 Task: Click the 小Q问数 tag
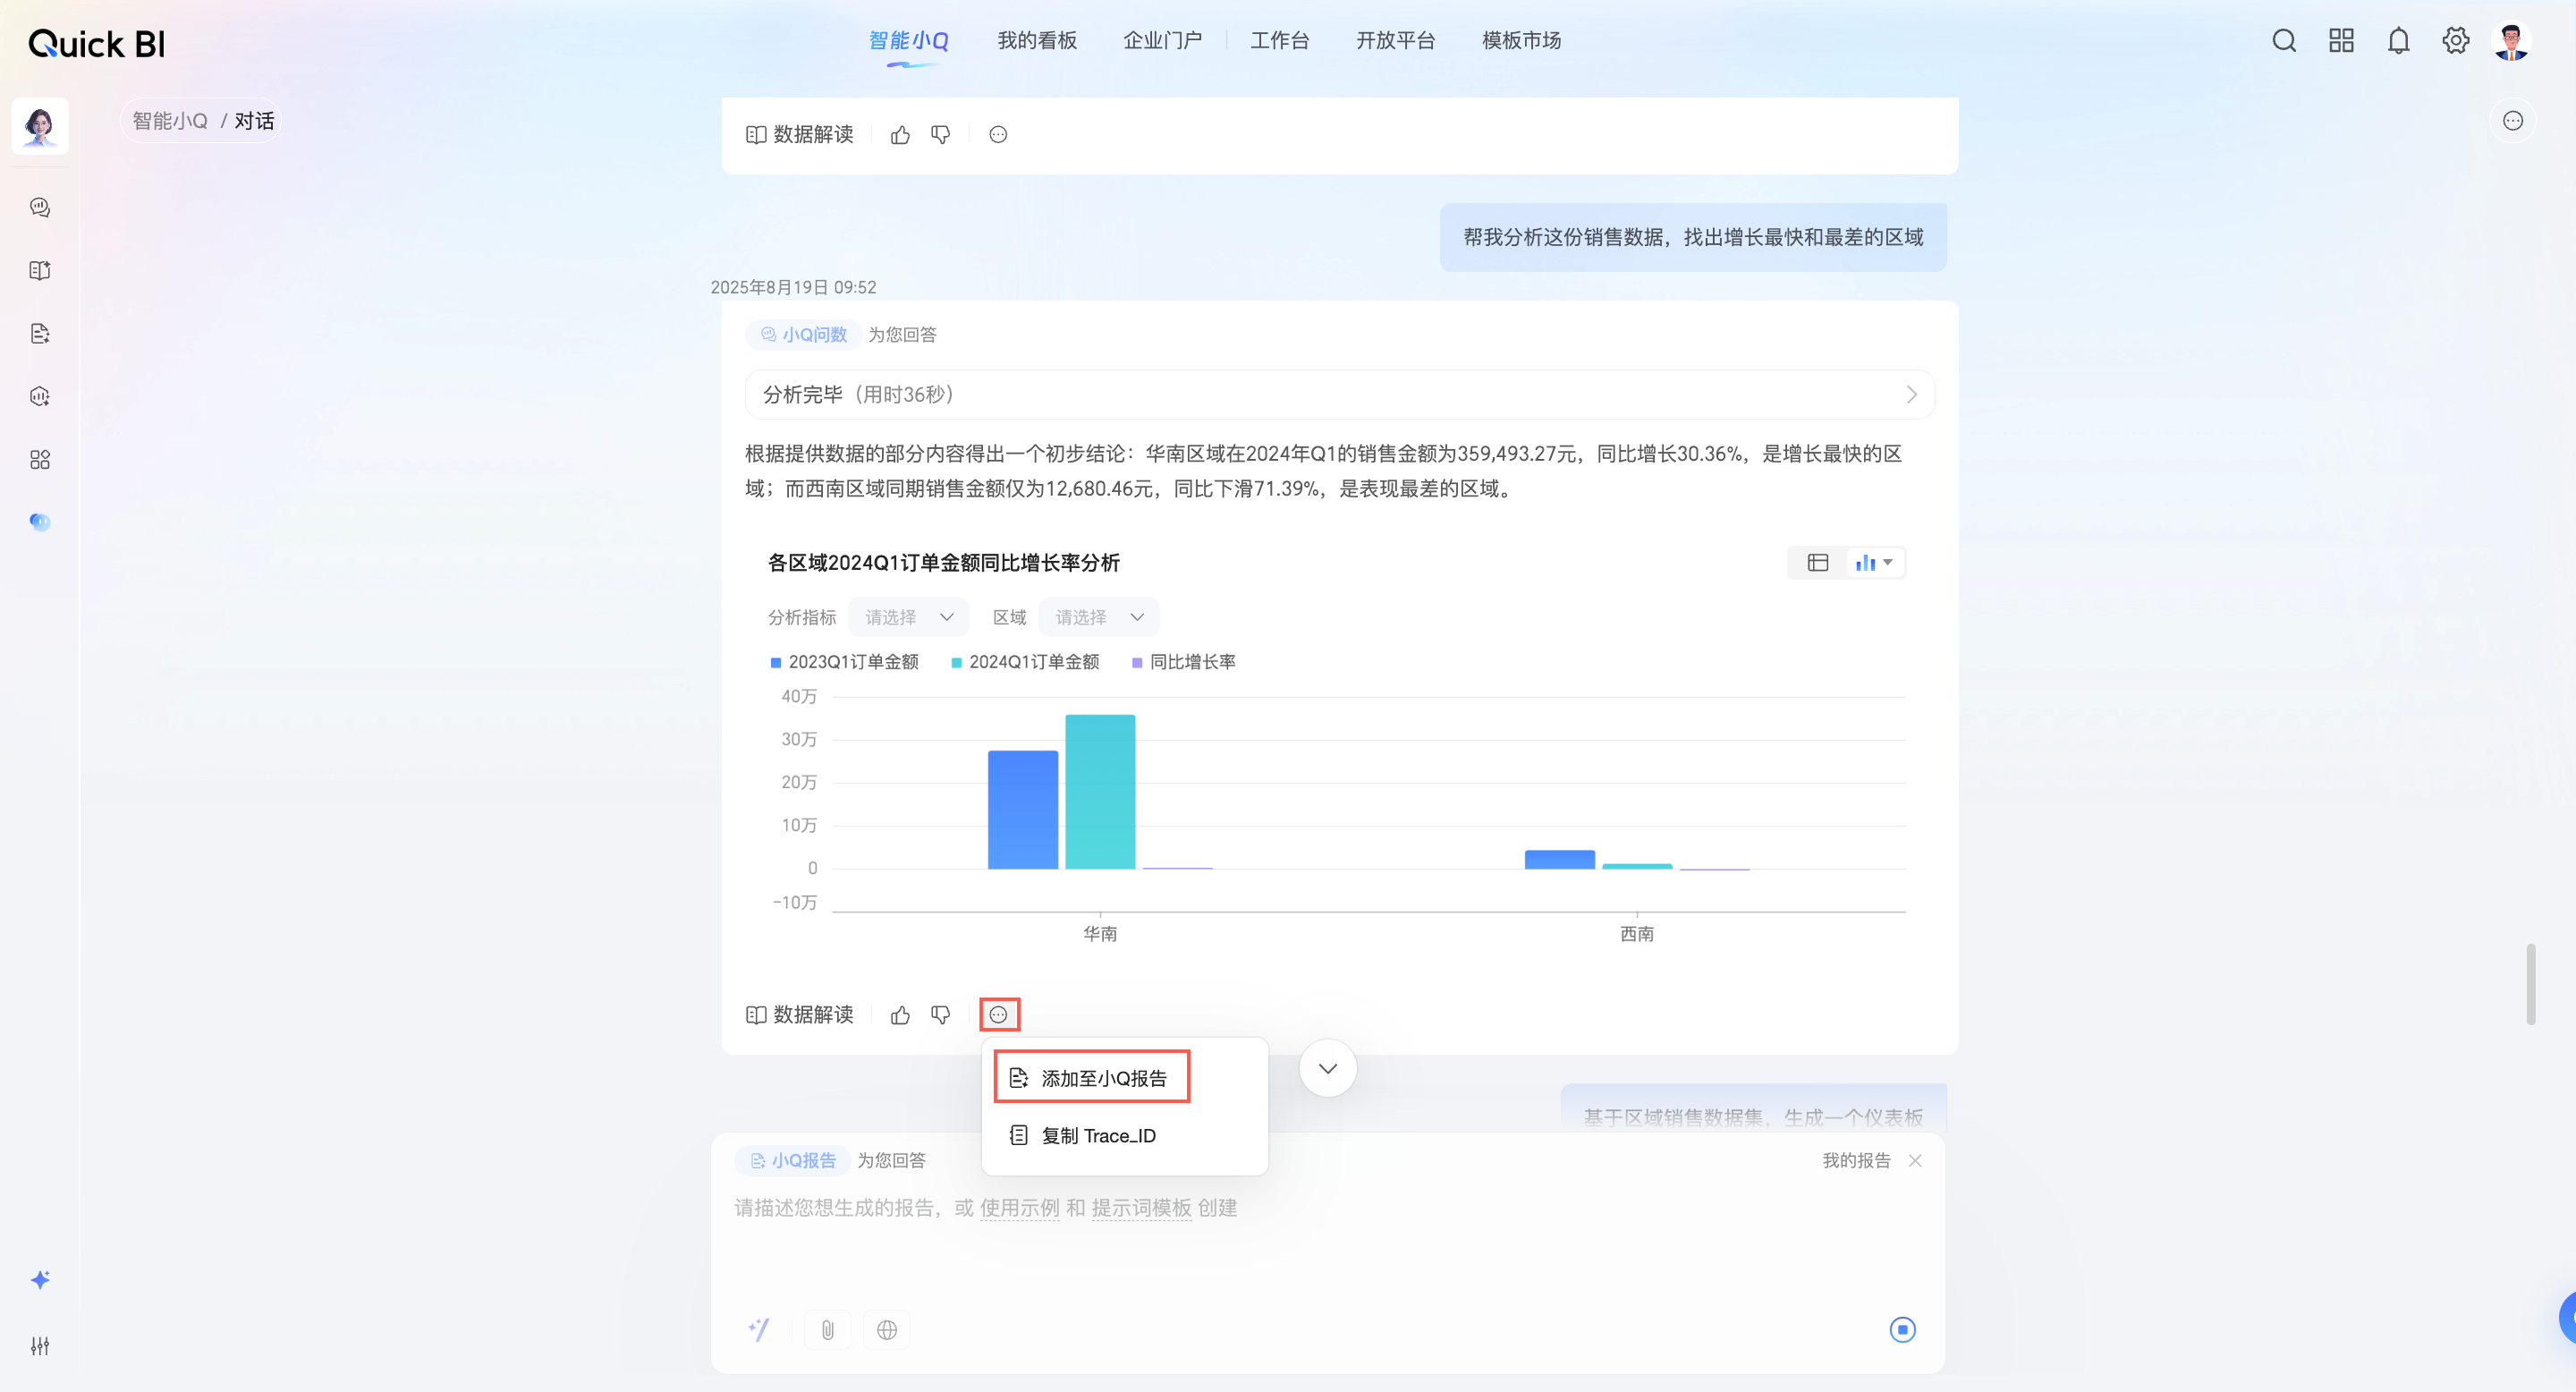click(803, 335)
